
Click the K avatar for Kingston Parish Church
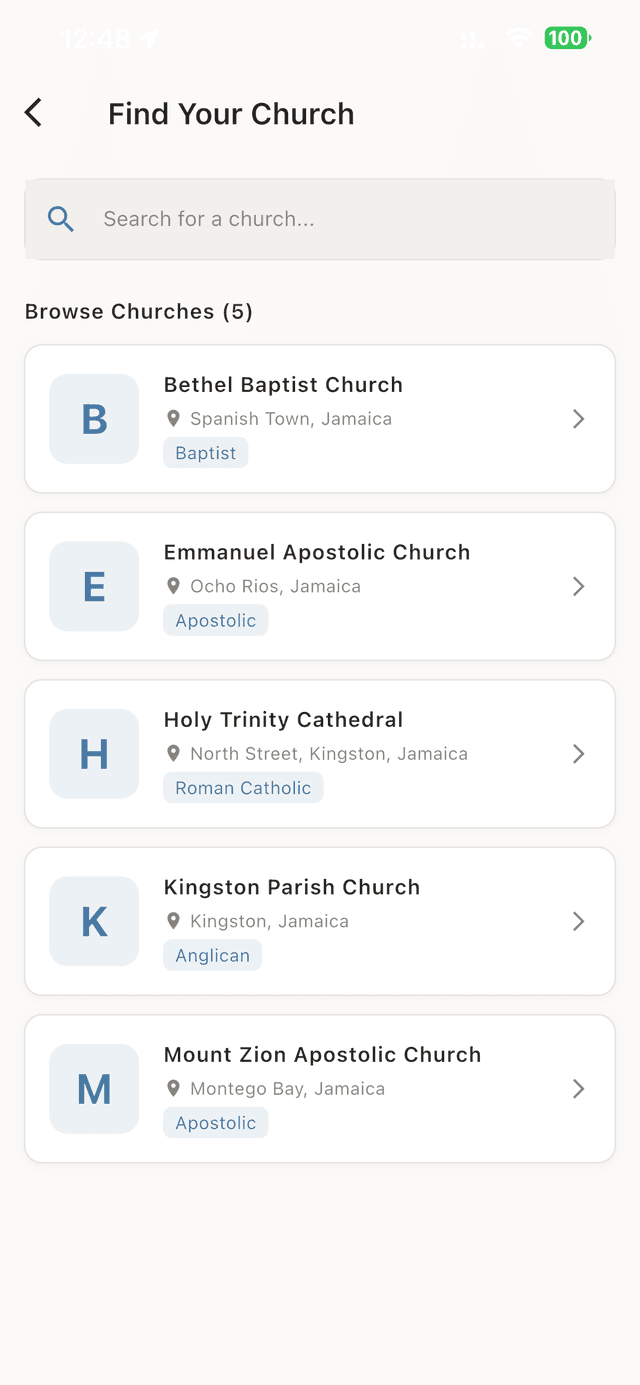pyautogui.click(x=94, y=921)
